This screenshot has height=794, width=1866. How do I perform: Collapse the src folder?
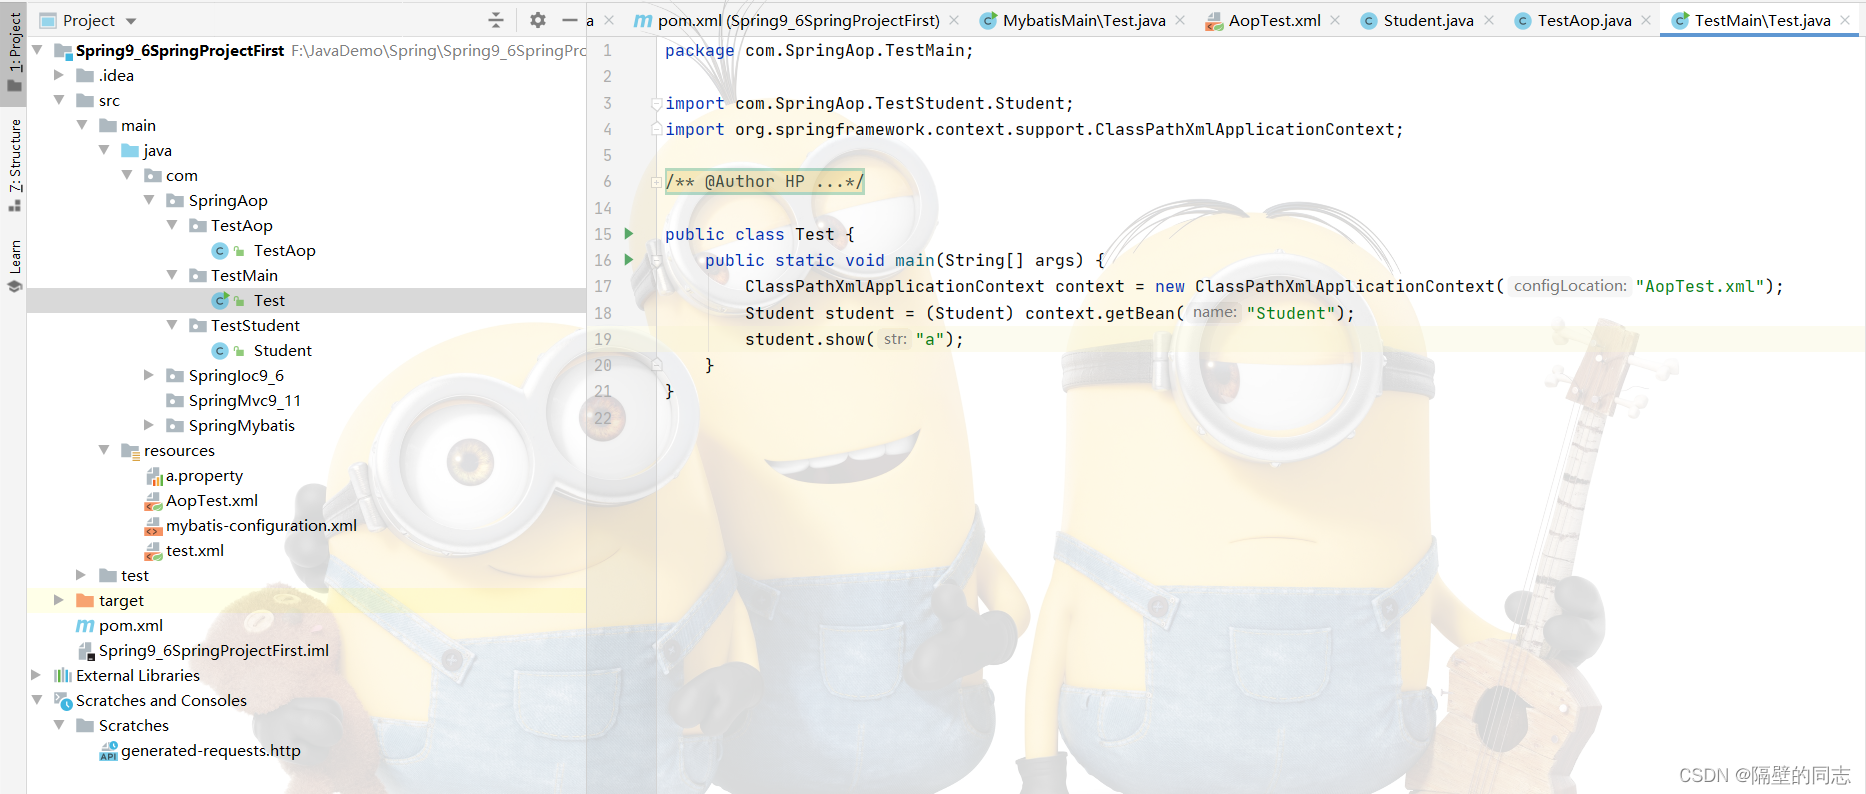59,100
